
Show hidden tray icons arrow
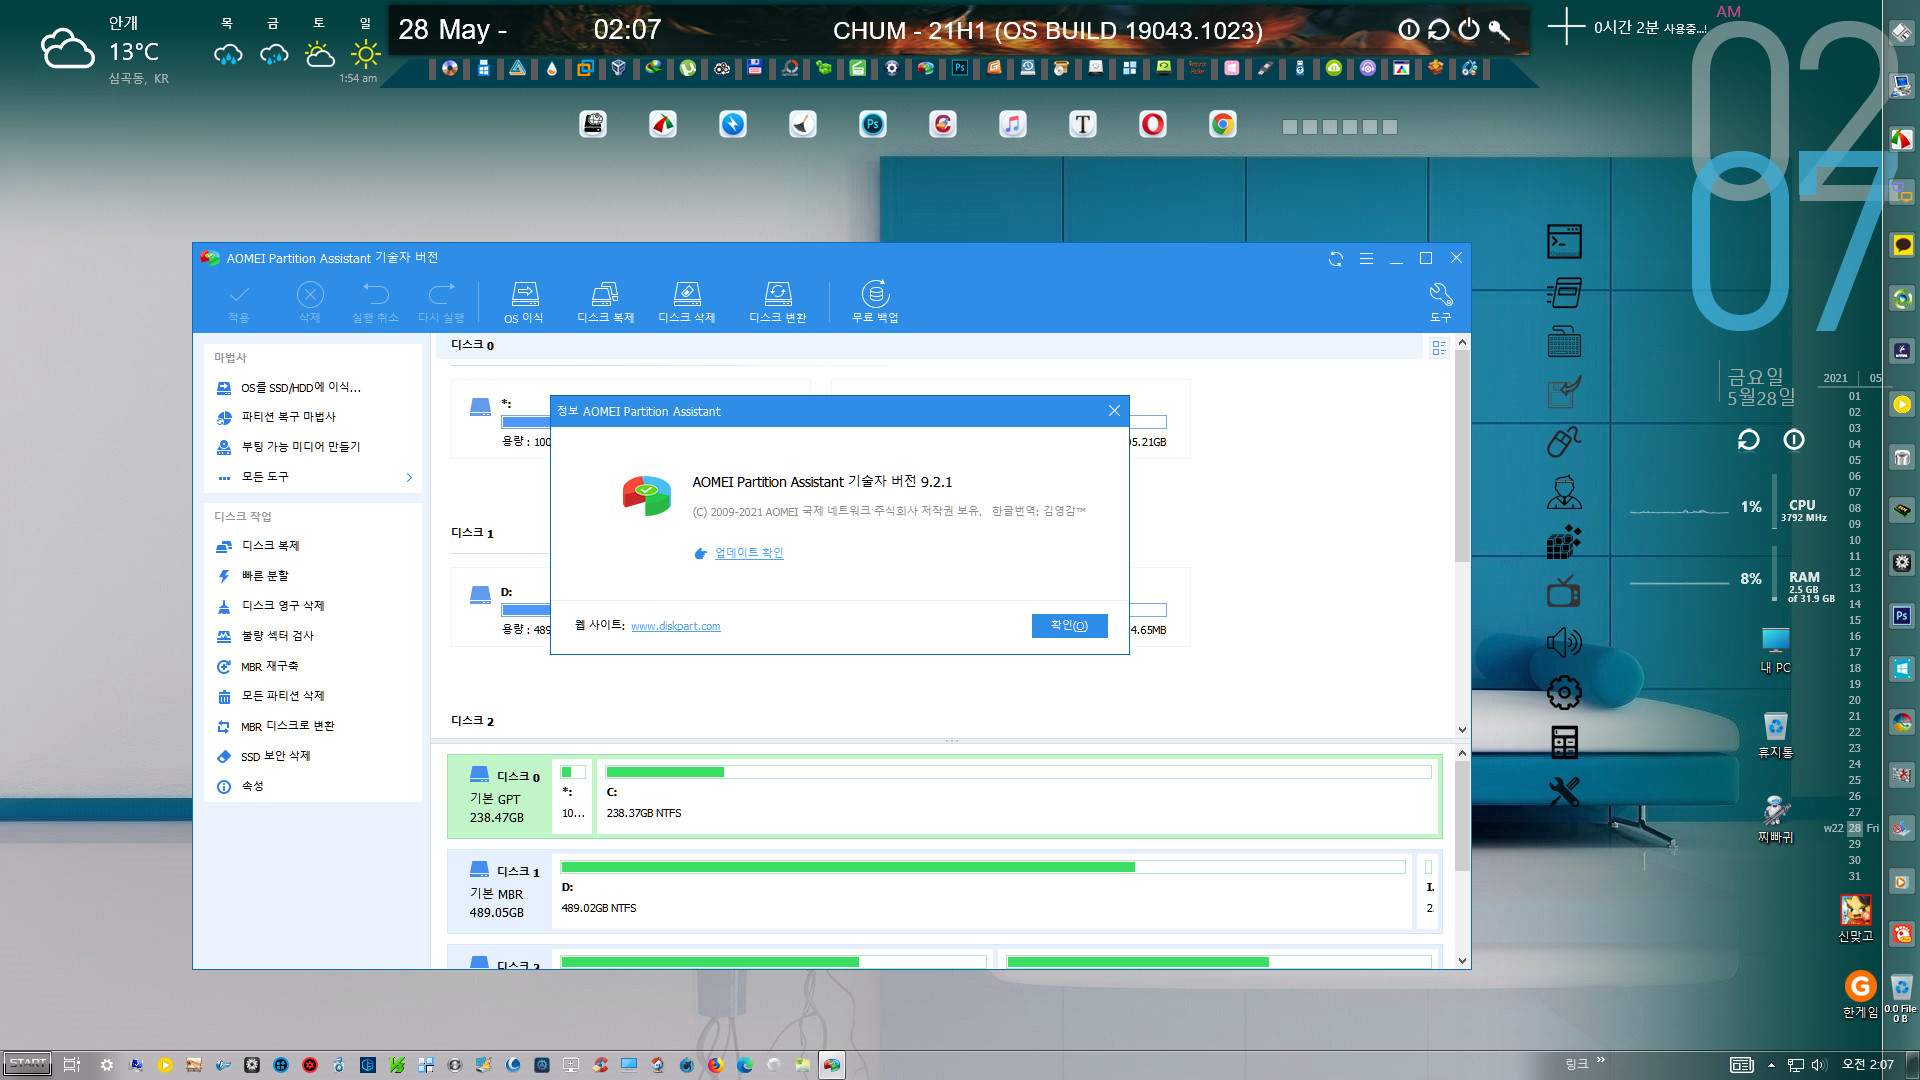pos(1771,1065)
